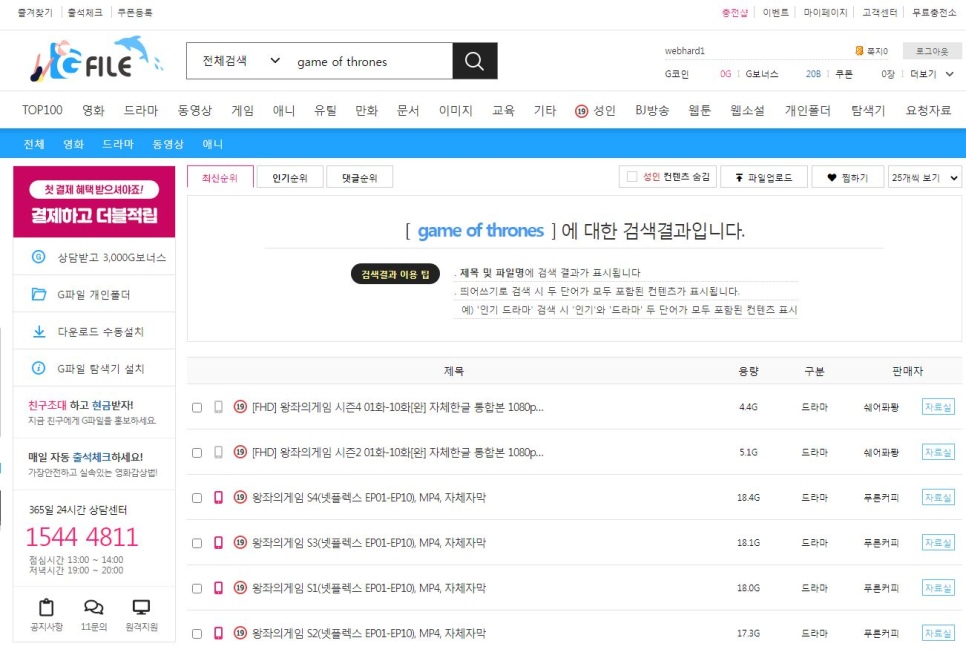Click red mobile icon on 왕좌의게임 S2 row
966x655 pixels.
coord(218,633)
